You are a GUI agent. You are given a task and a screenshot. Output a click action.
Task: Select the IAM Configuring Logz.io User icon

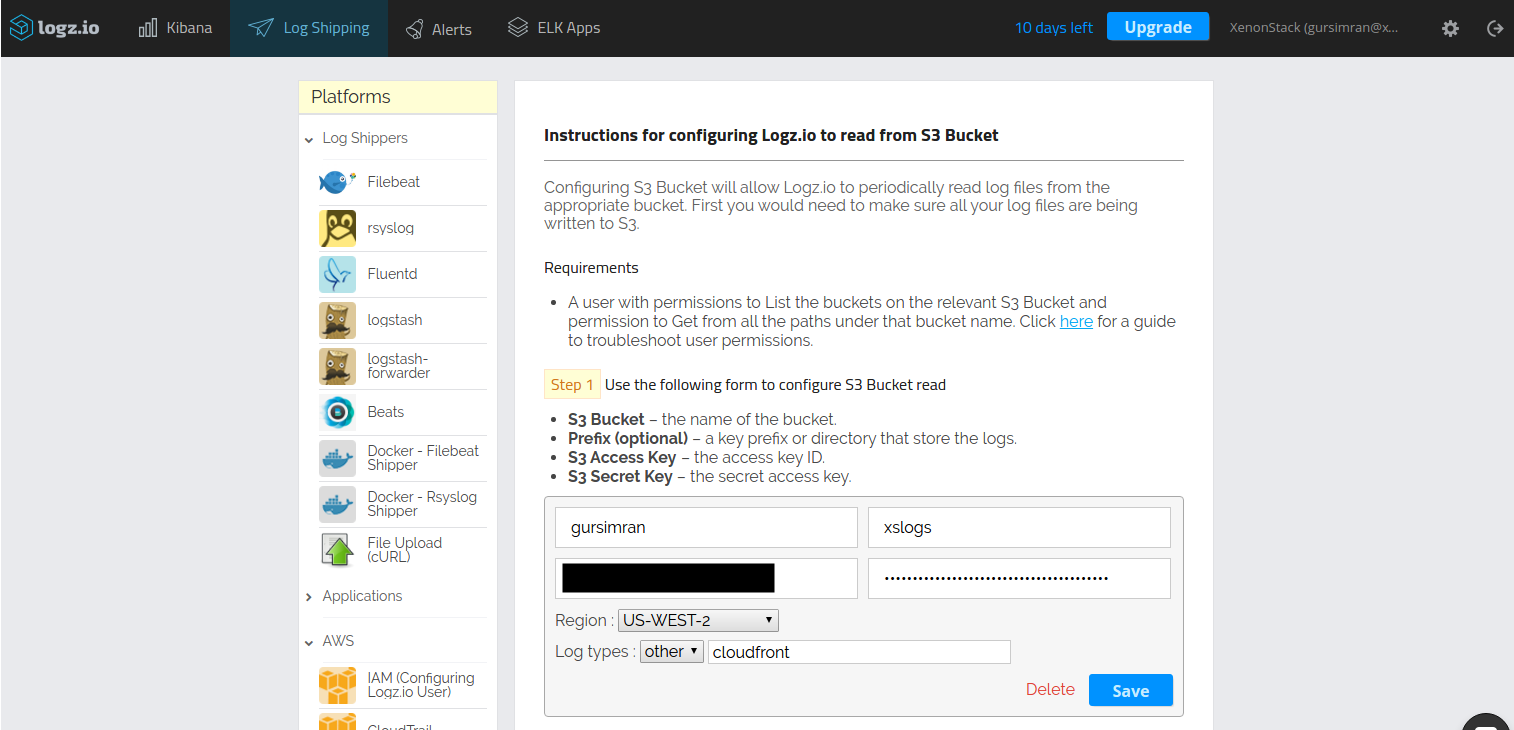click(338, 685)
